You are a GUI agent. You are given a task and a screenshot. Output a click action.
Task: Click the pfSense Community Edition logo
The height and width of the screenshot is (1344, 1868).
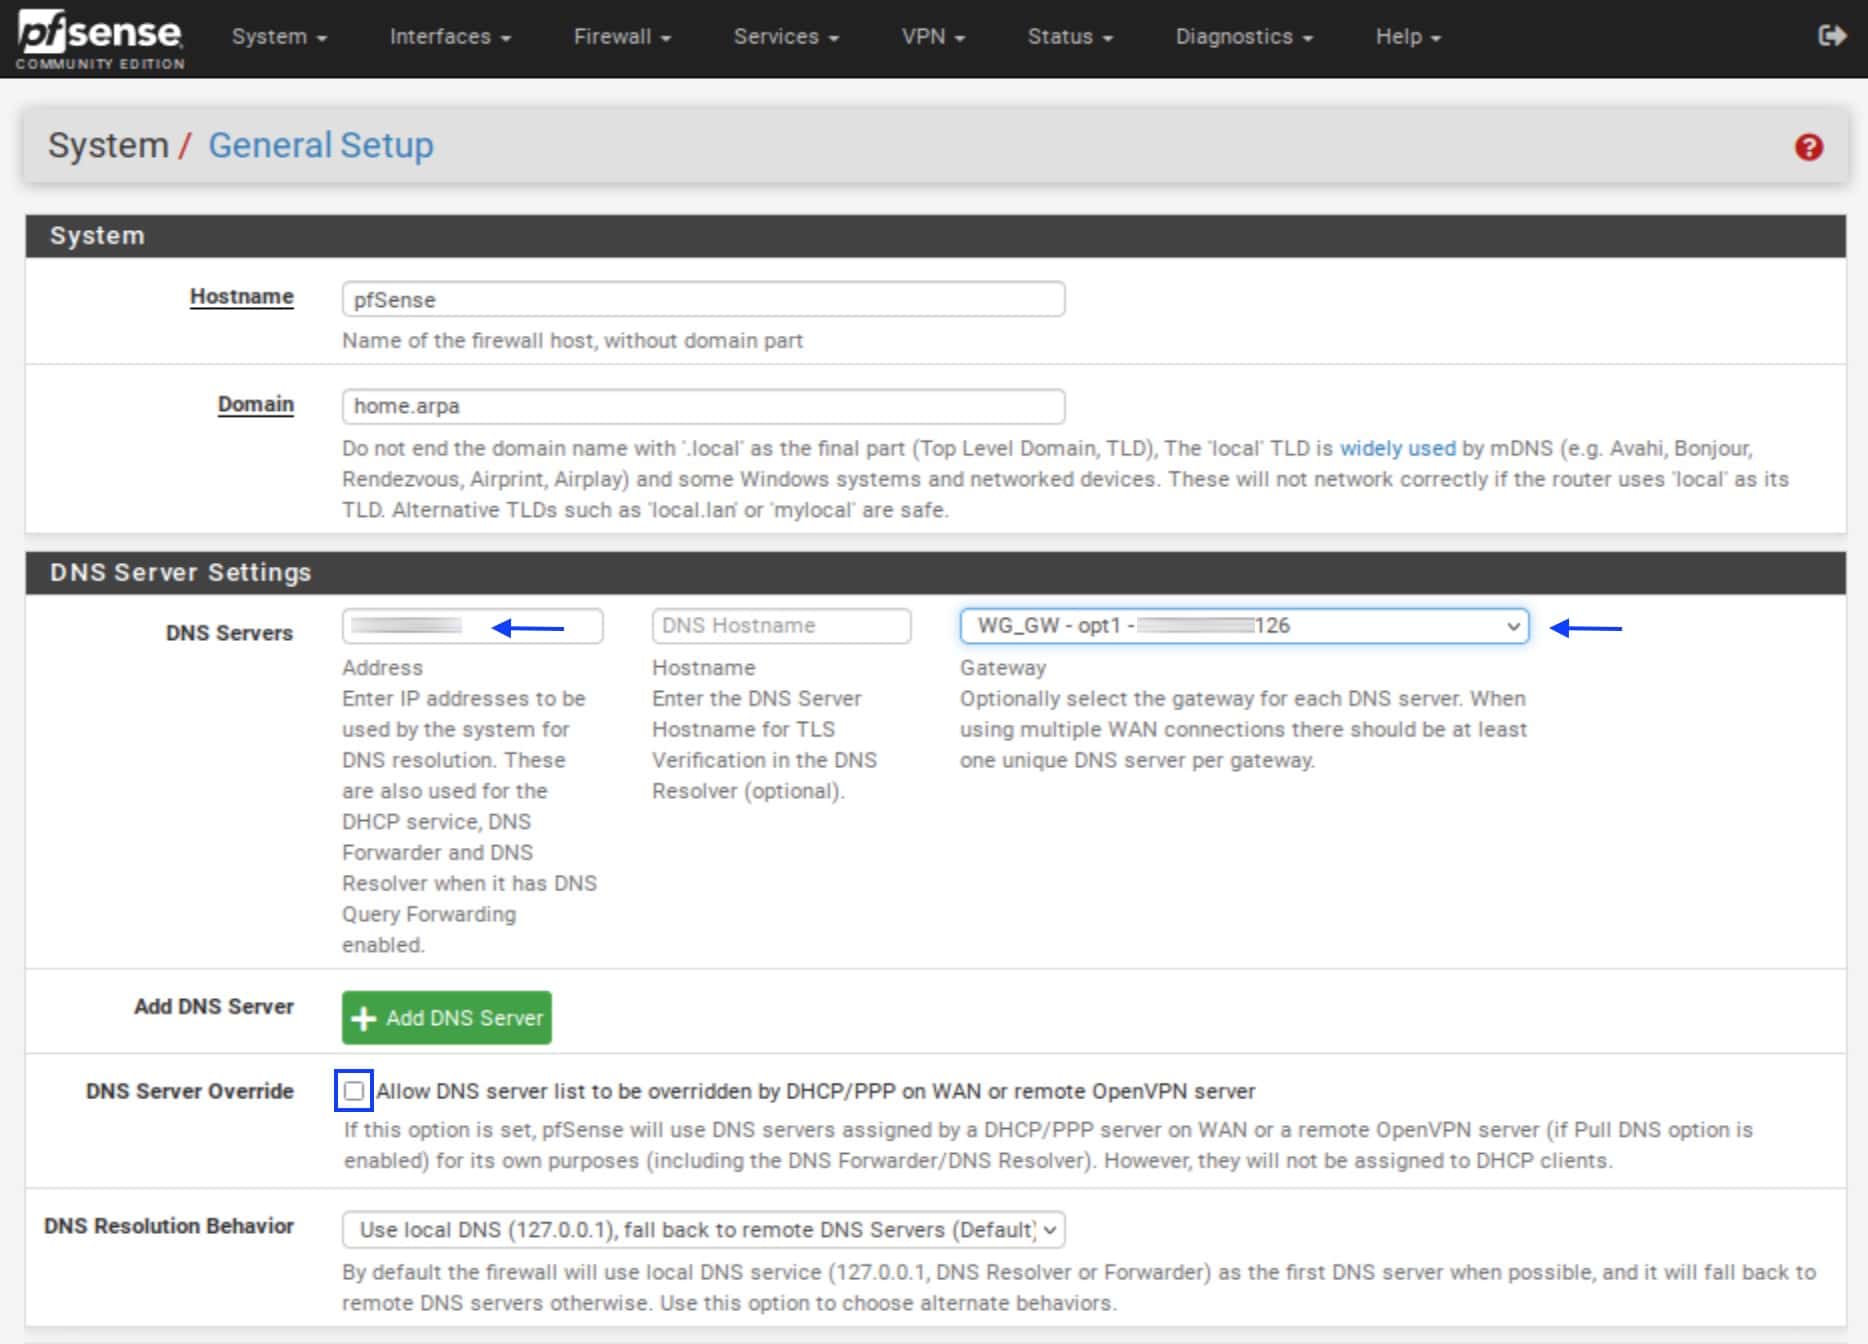[100, 39]
